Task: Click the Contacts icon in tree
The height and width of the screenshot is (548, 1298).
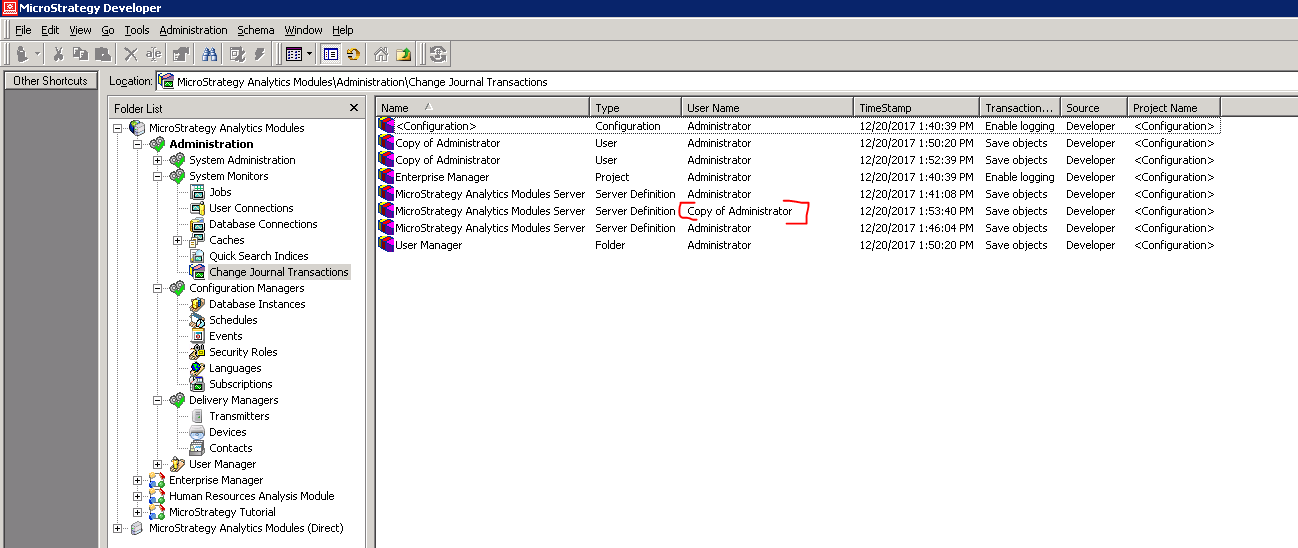Action: (x=197, y=448)
